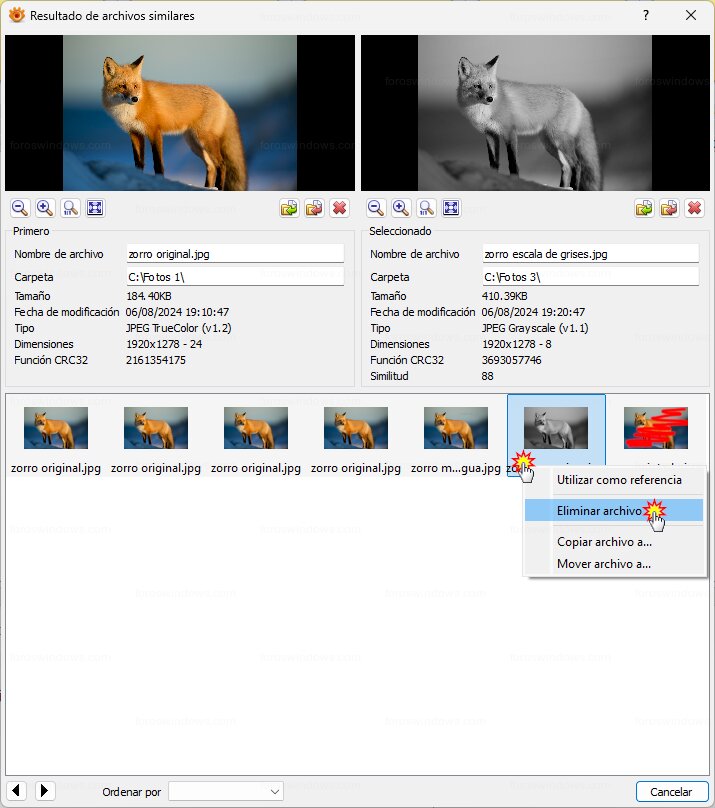This screenshot has width=715, height=808.
Task: Click the color fox preview image
Action: pos(180,113)
